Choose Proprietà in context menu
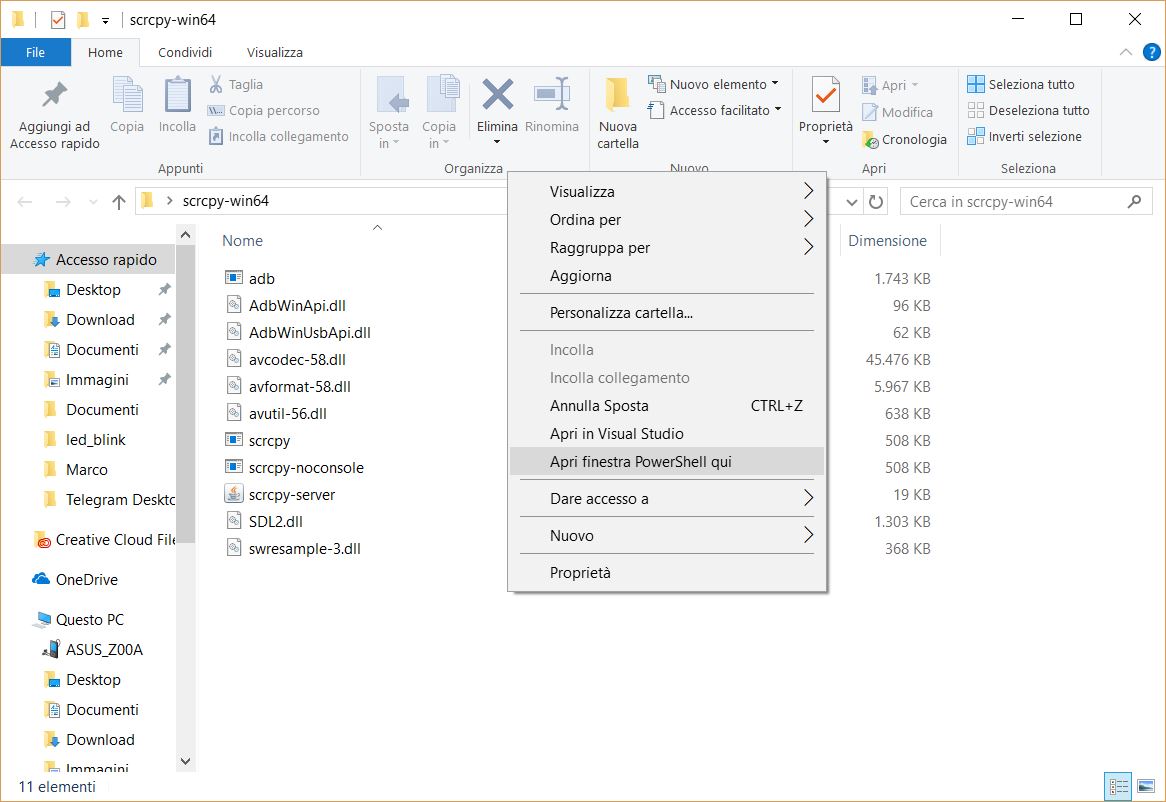The height and width of the screenshot is (802, 1166). 667,573
